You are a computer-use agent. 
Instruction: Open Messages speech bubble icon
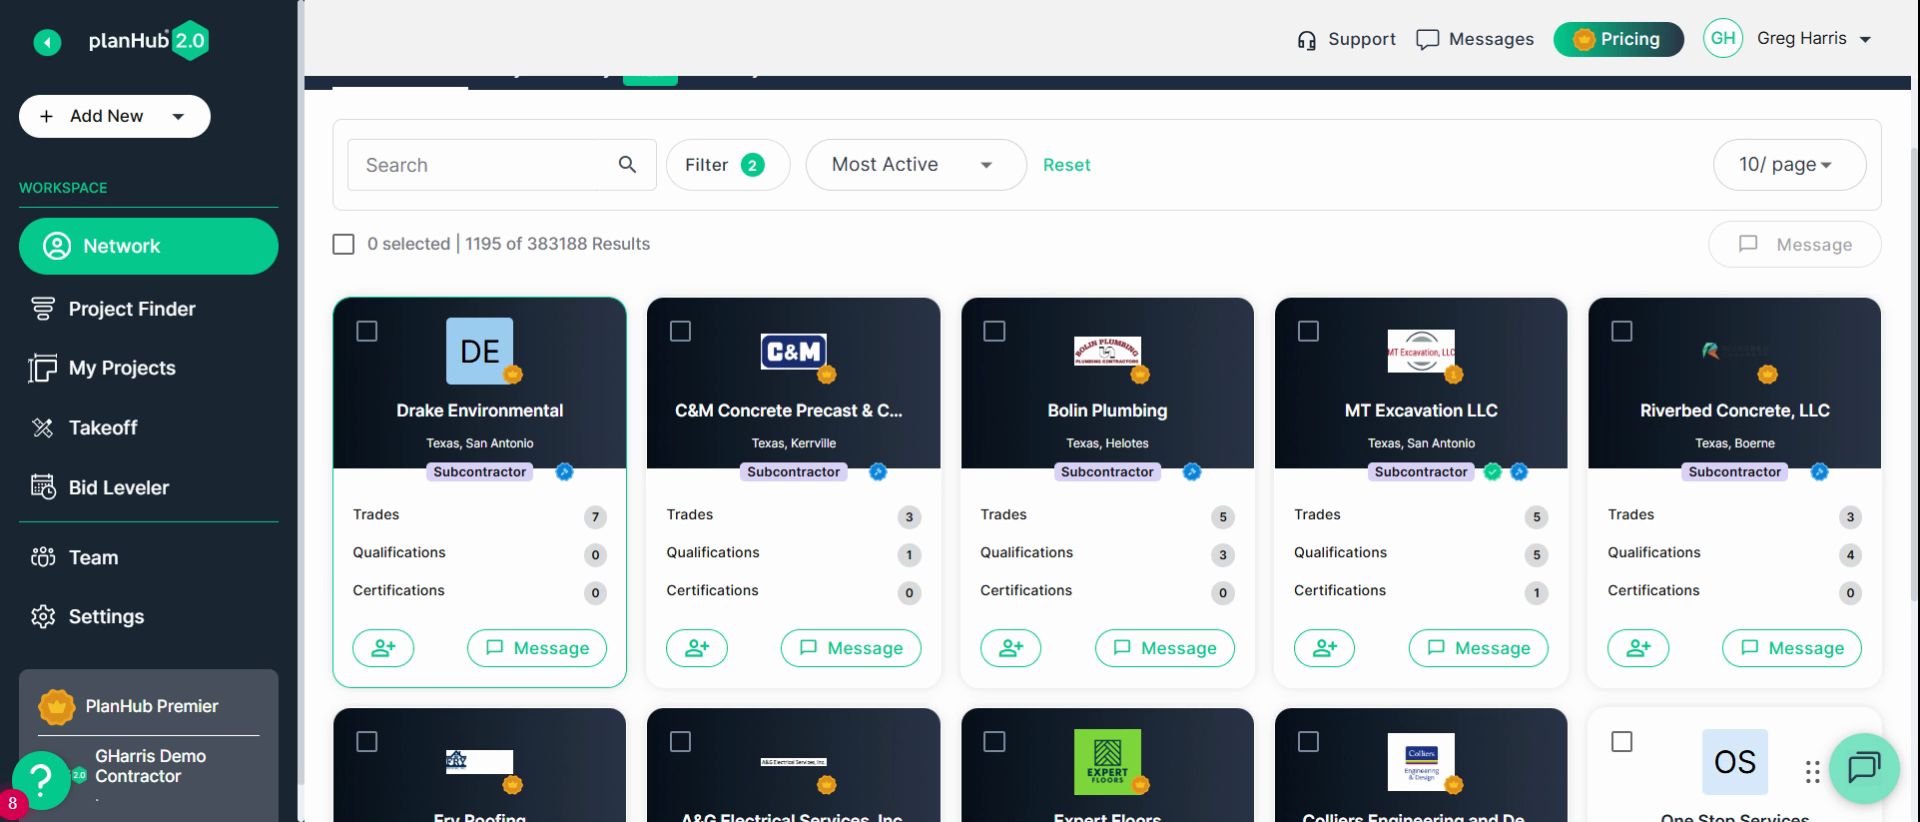pyautogui.click(x=1427, y=40)
